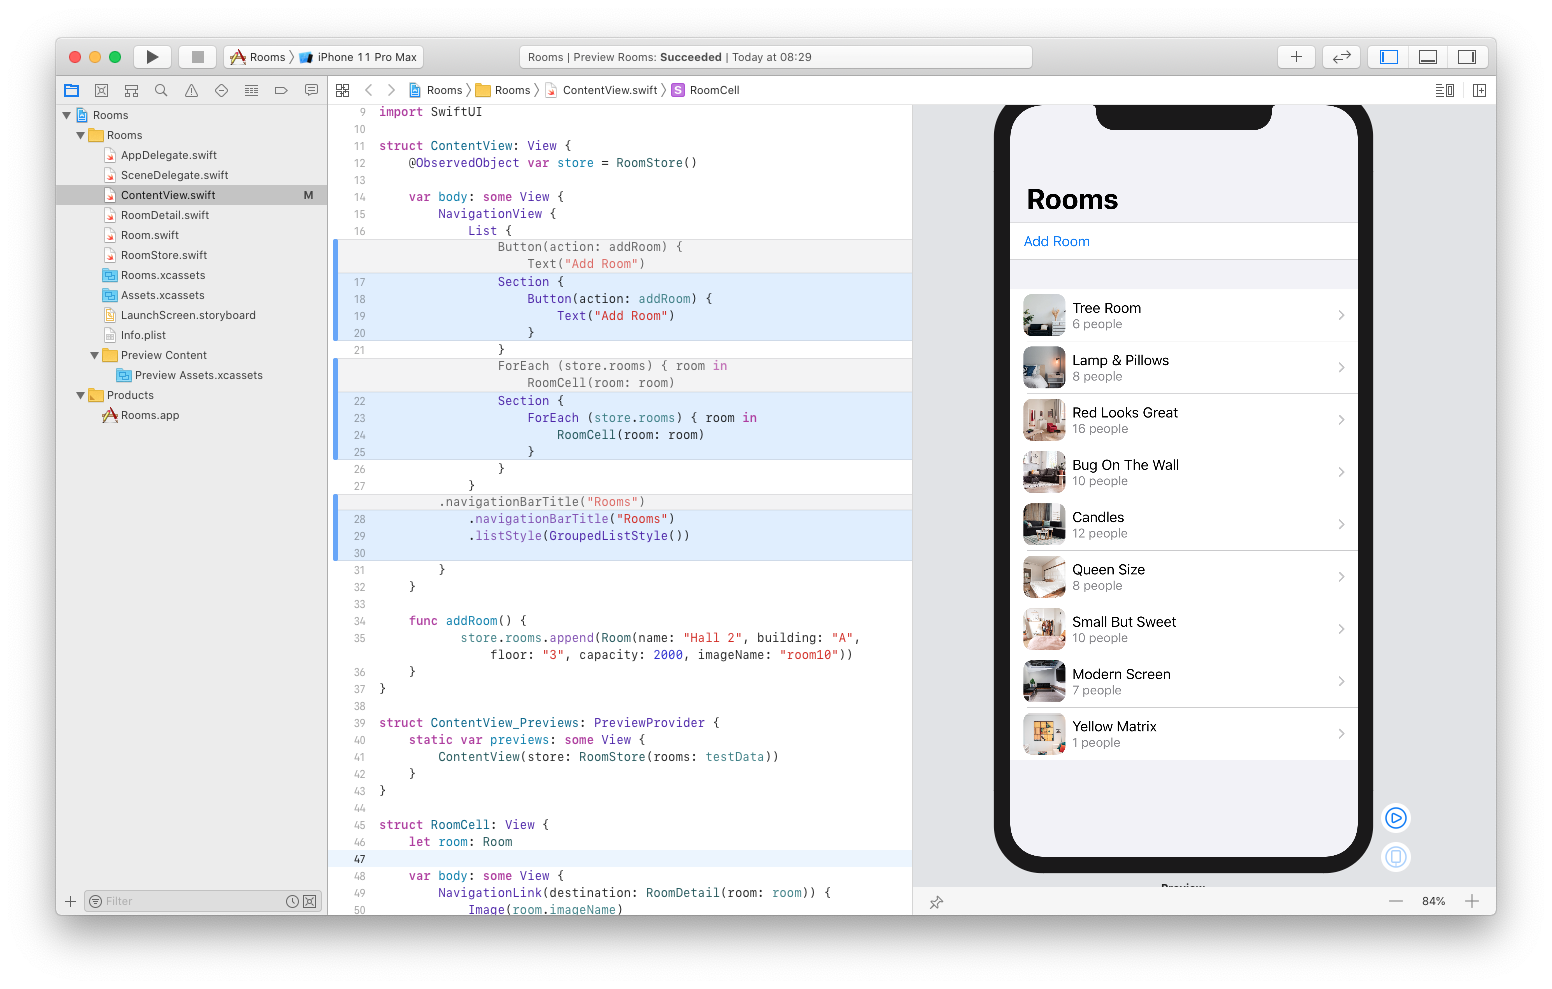1552x989 pixels.
Task: Tap Add Room in the preview
Action: click(1056, 241)
